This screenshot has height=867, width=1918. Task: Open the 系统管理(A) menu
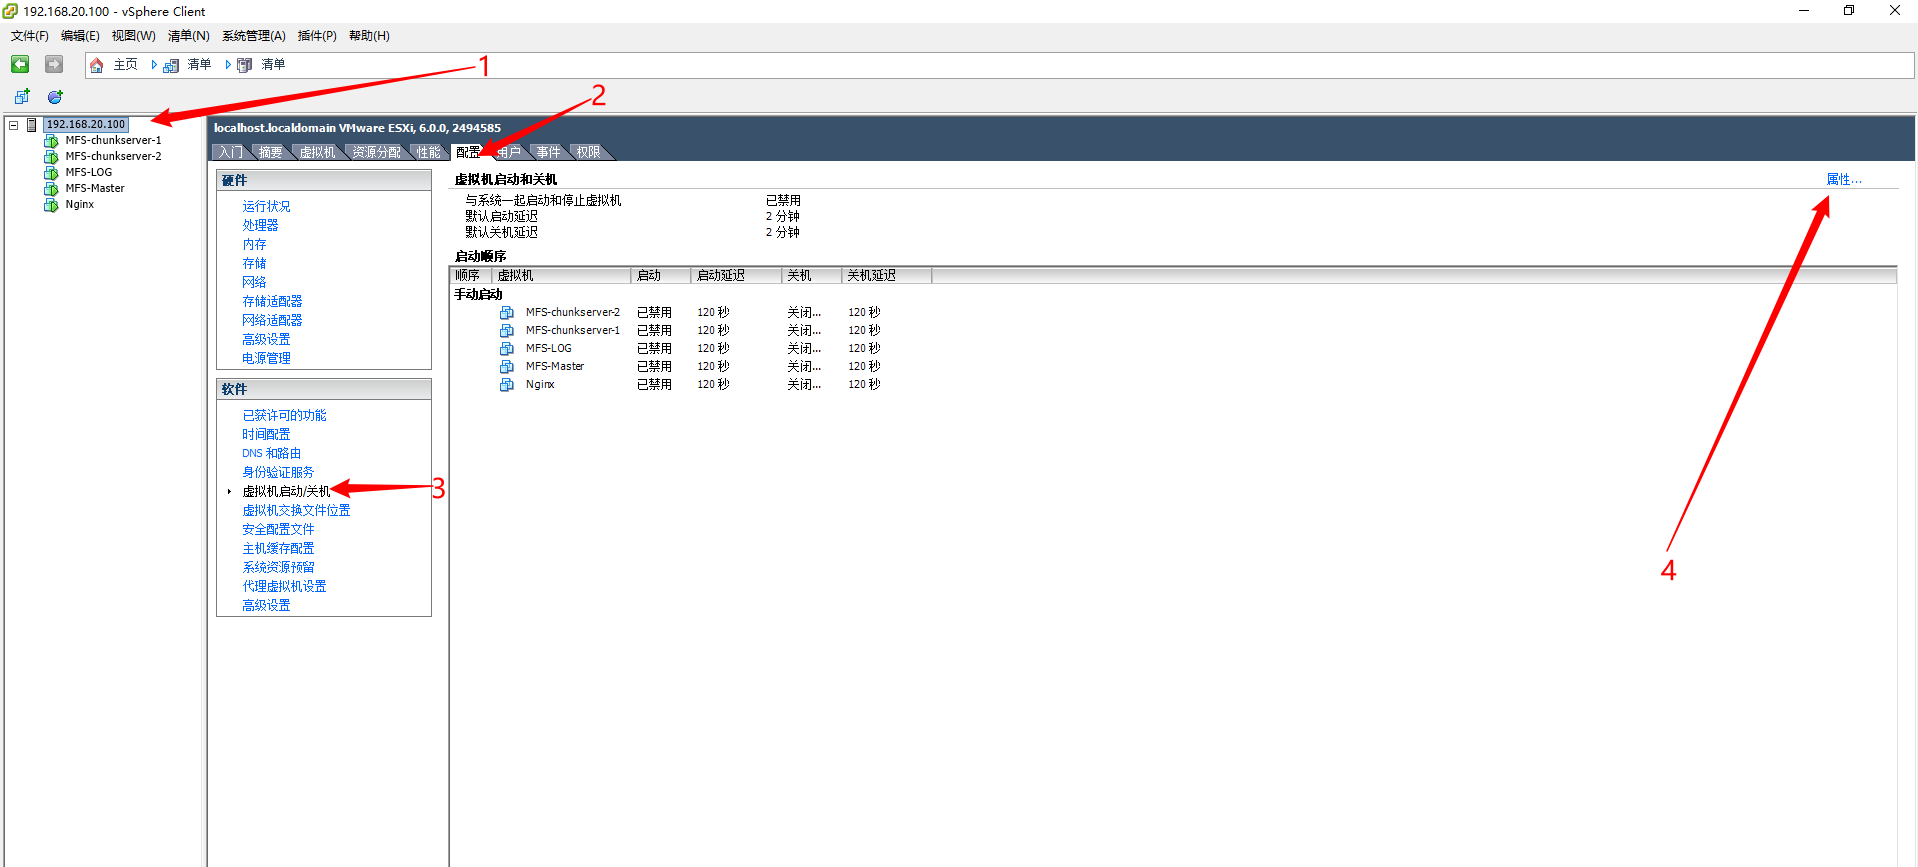coord(253,36)
